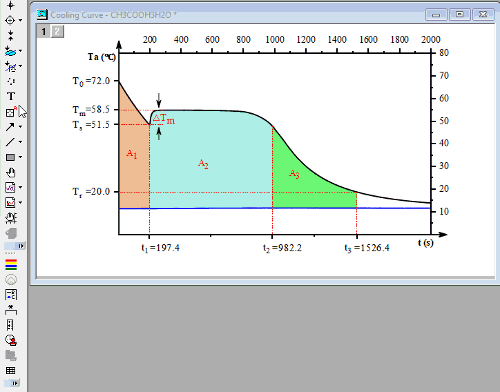
Task: Click the red A2 area label
Action: click(x=203, y=164)
